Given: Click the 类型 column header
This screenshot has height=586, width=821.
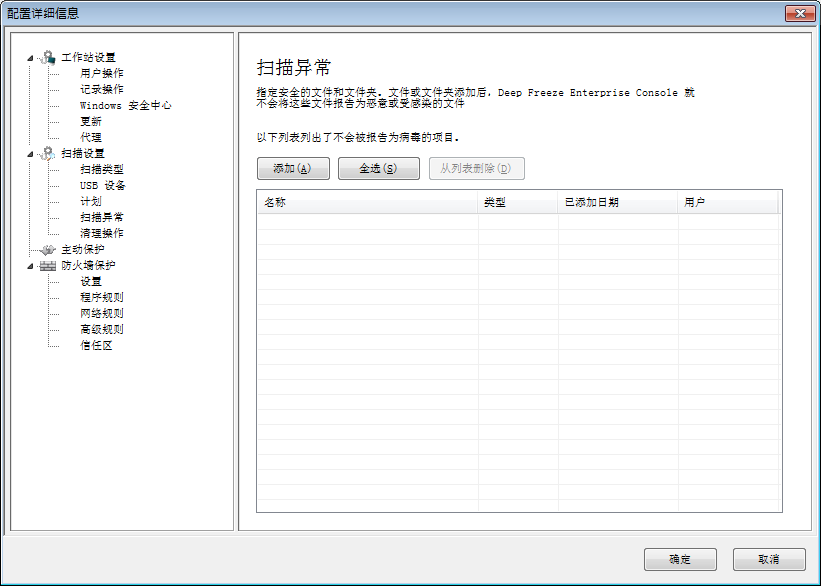Looking at the screenshot, I should [x=517, y=202].
